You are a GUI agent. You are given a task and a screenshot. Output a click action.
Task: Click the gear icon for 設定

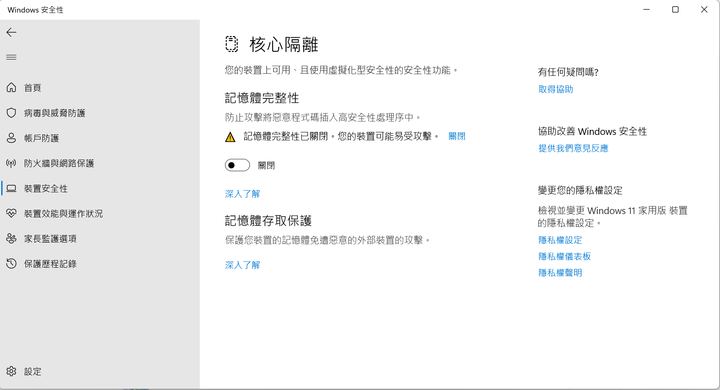[x=11, y=371]
